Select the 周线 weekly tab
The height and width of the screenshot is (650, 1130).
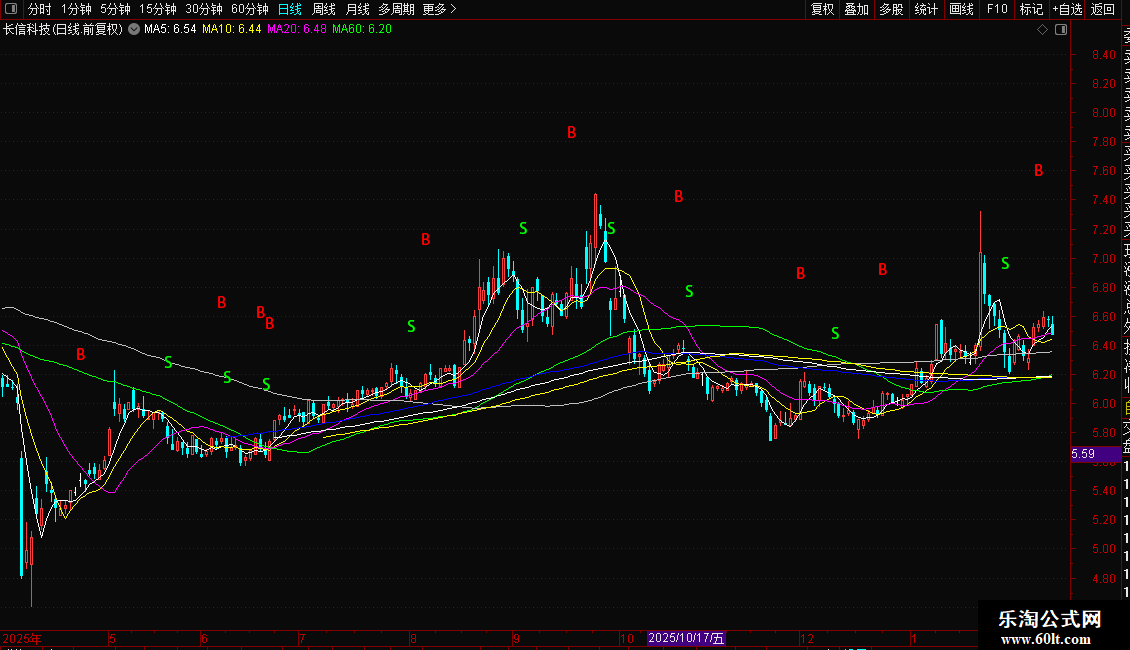324,9
